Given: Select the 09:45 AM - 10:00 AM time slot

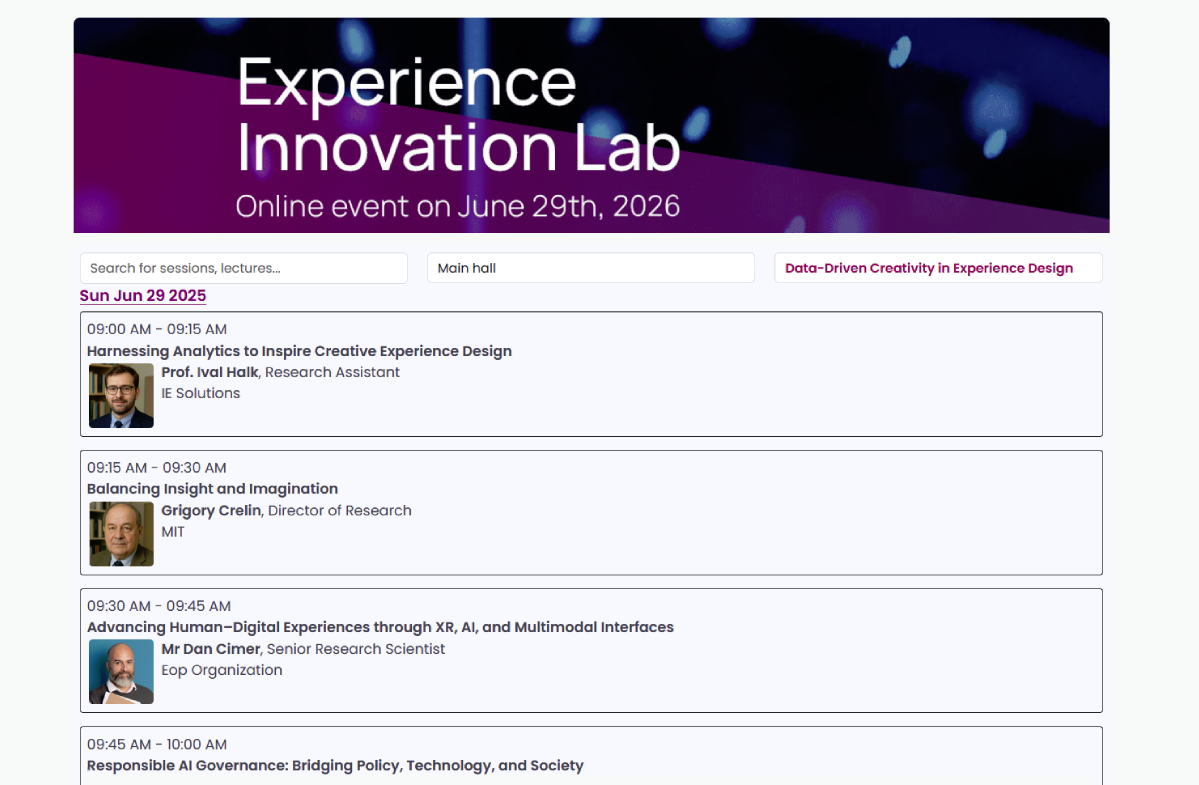Looking at the screenshot, I should (x=157, y=744).
